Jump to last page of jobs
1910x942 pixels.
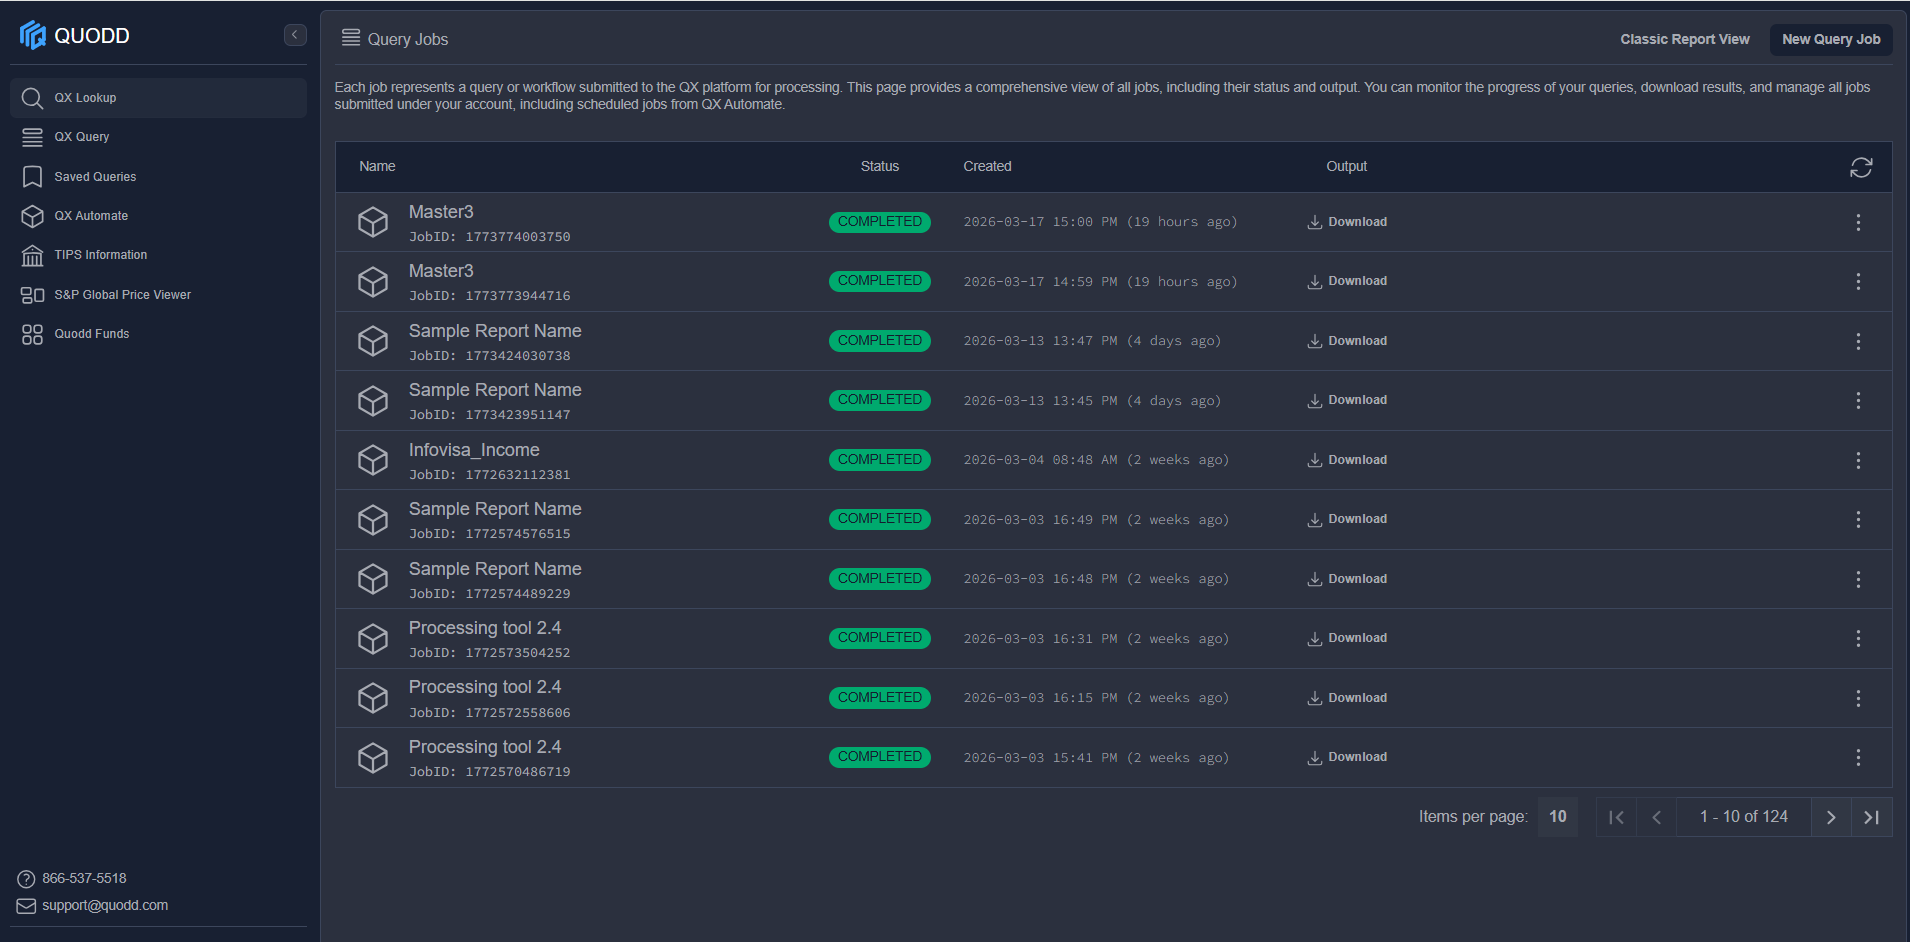coord(1871,817)
